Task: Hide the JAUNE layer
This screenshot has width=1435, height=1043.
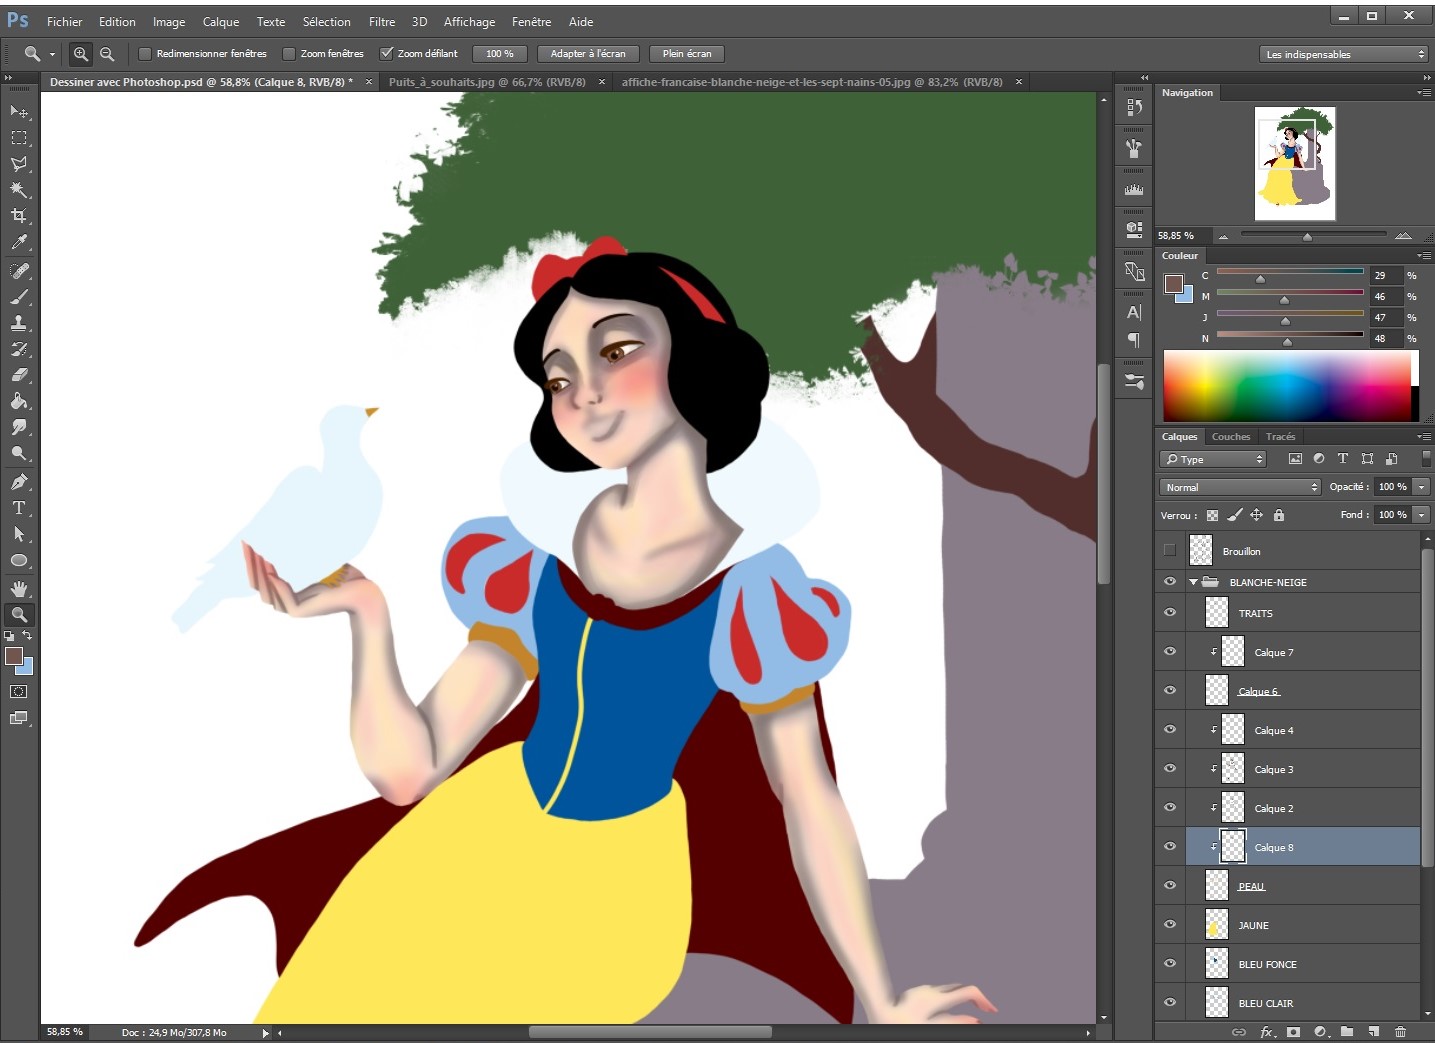Action: pyautogui.click(x=1170, y=925)
